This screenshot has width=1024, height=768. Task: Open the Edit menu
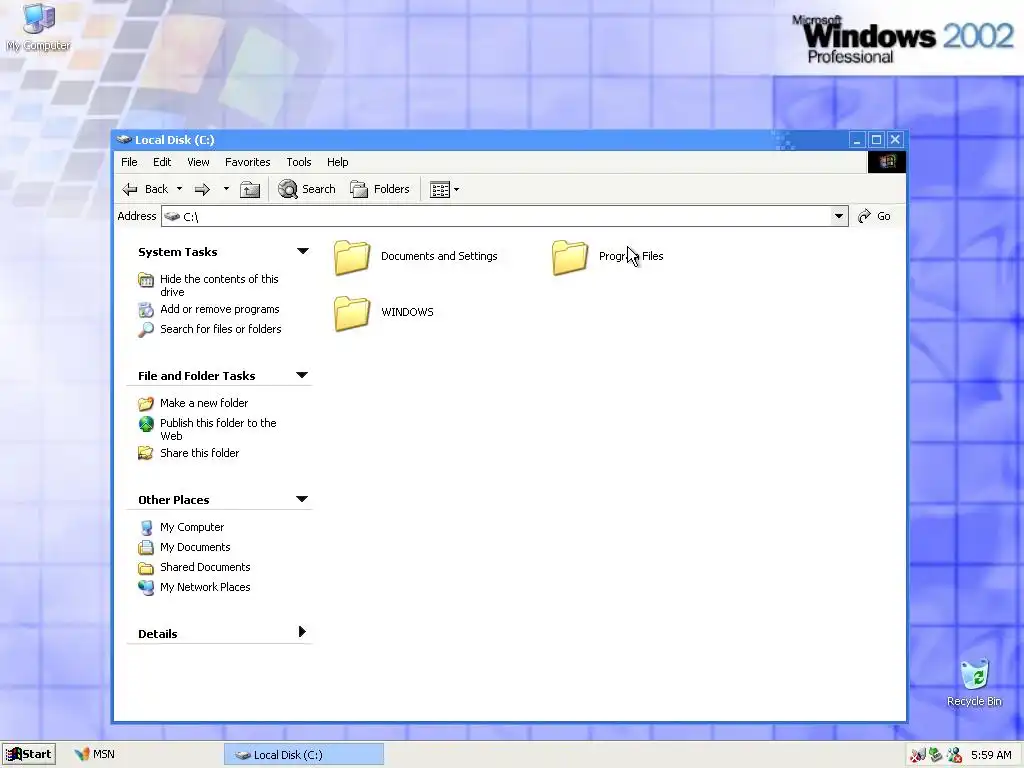pos(162,162)
